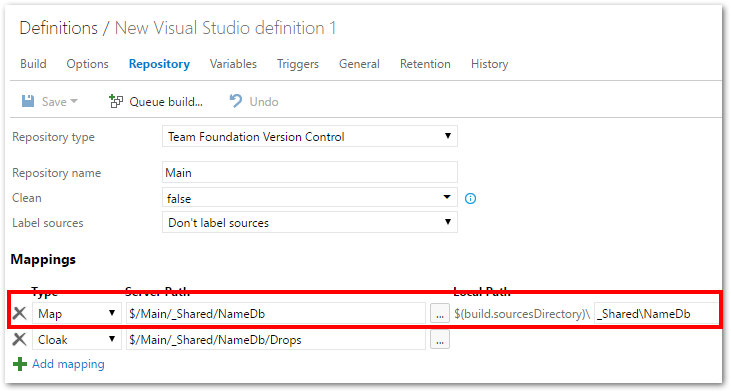
Task: Remove the Cloak mapping row with X
Action: pyautogui.click(x=20, y=339)
